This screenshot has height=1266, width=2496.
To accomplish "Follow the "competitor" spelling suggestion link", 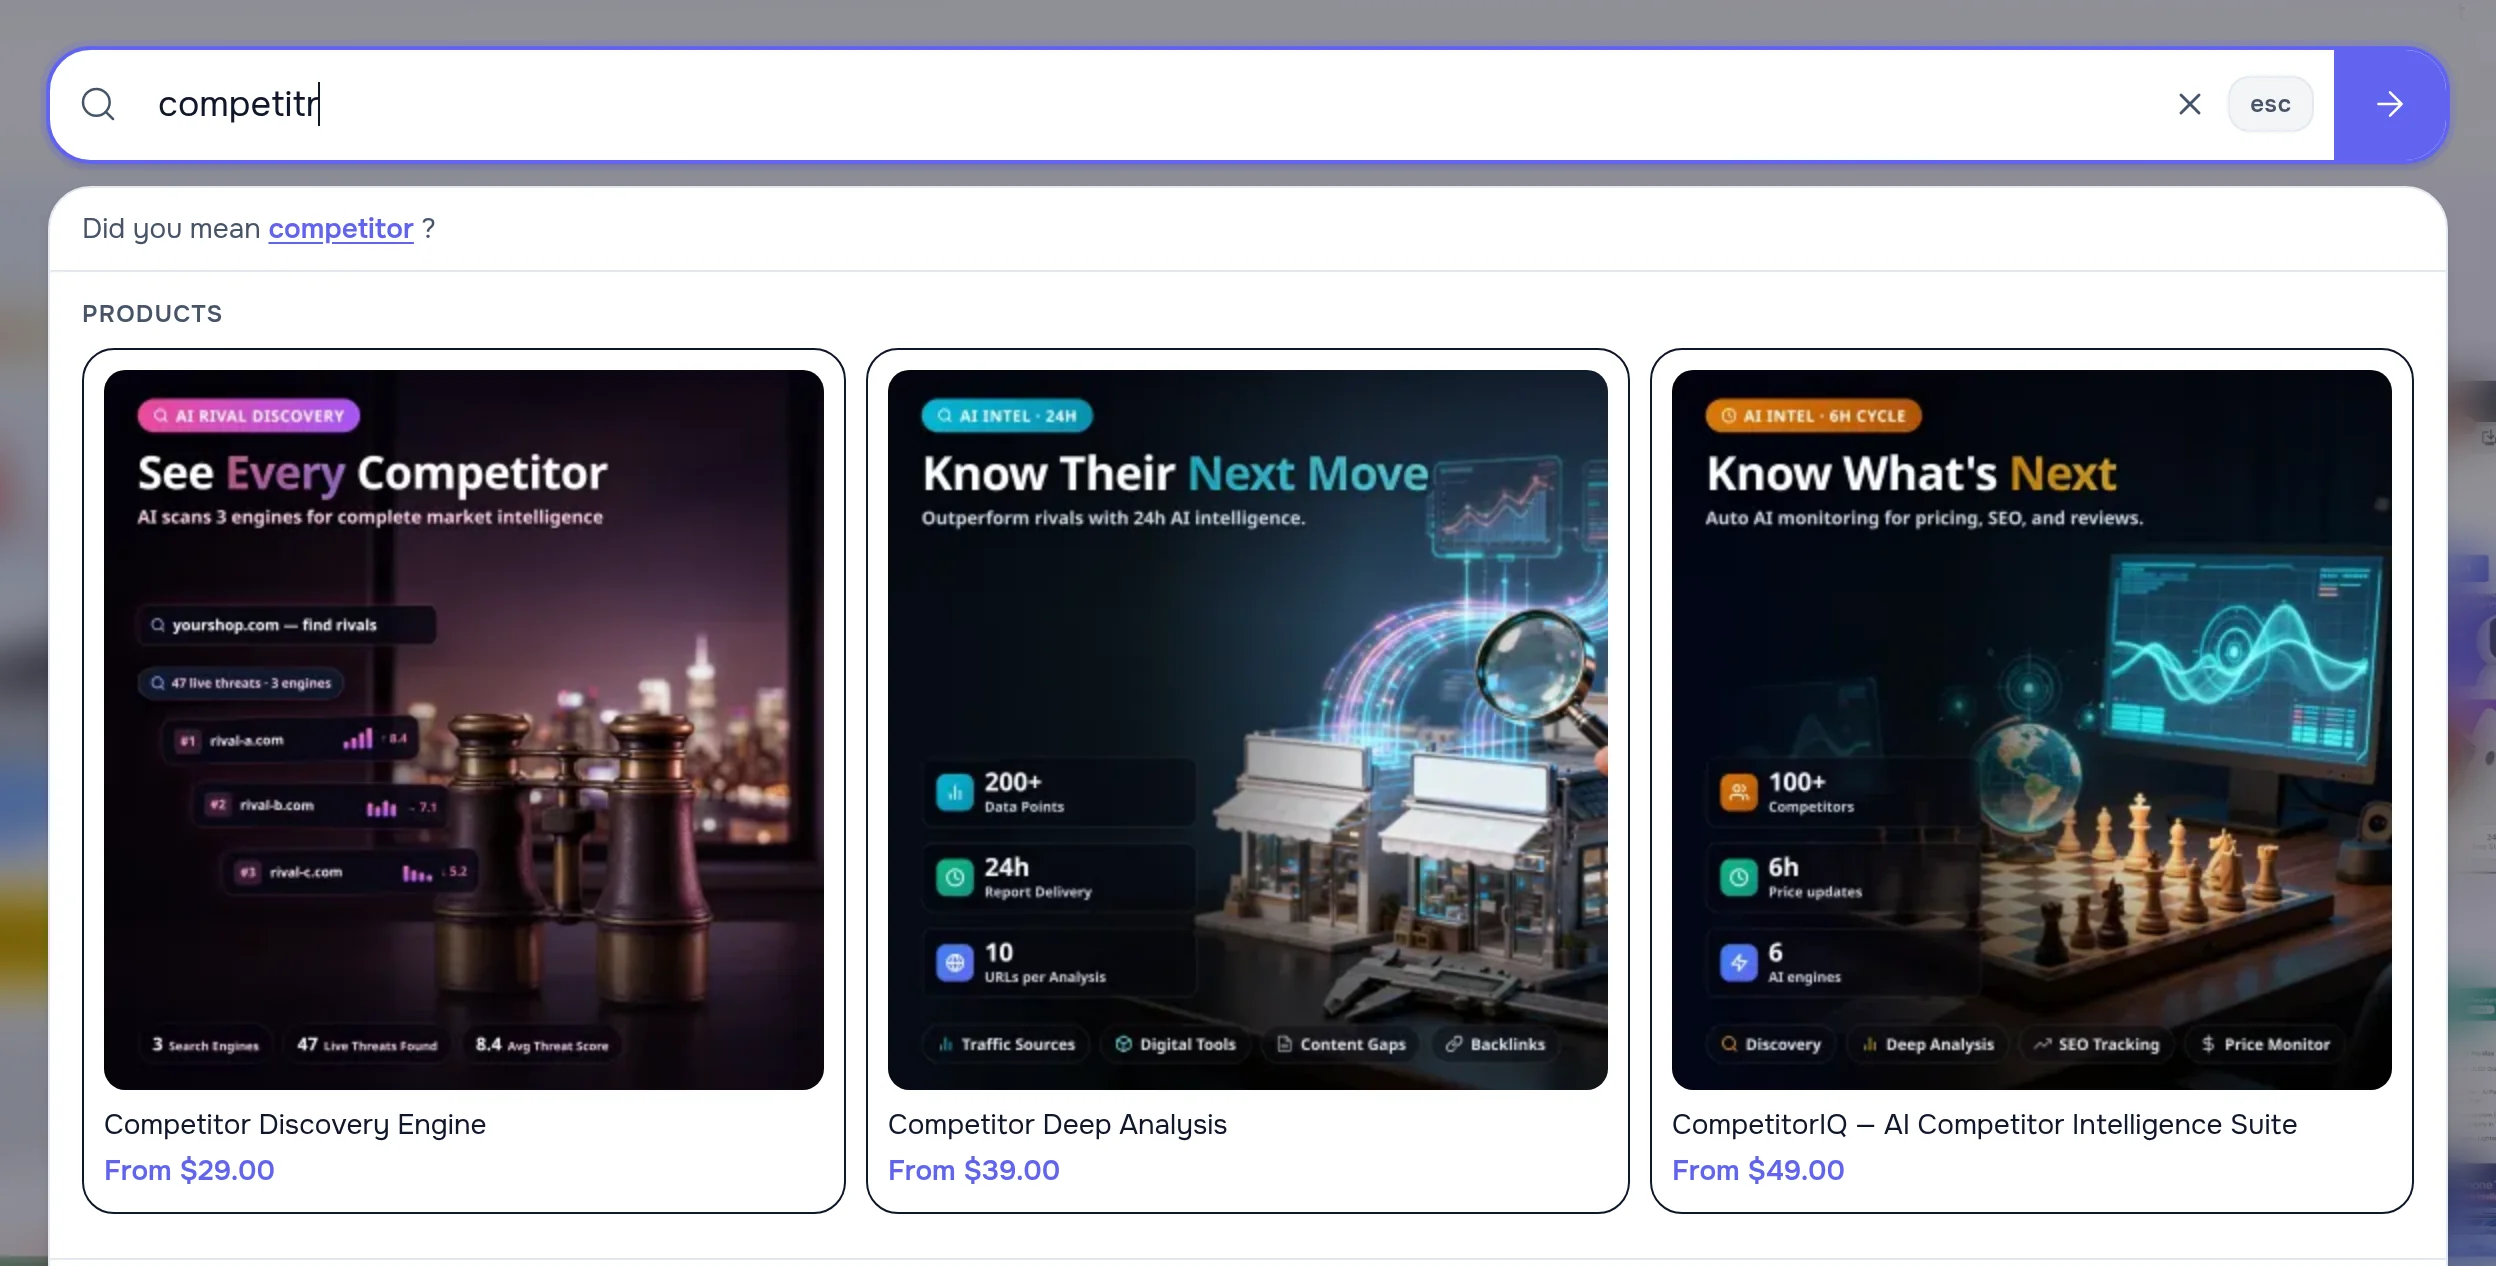I will (x=340, y=229).
